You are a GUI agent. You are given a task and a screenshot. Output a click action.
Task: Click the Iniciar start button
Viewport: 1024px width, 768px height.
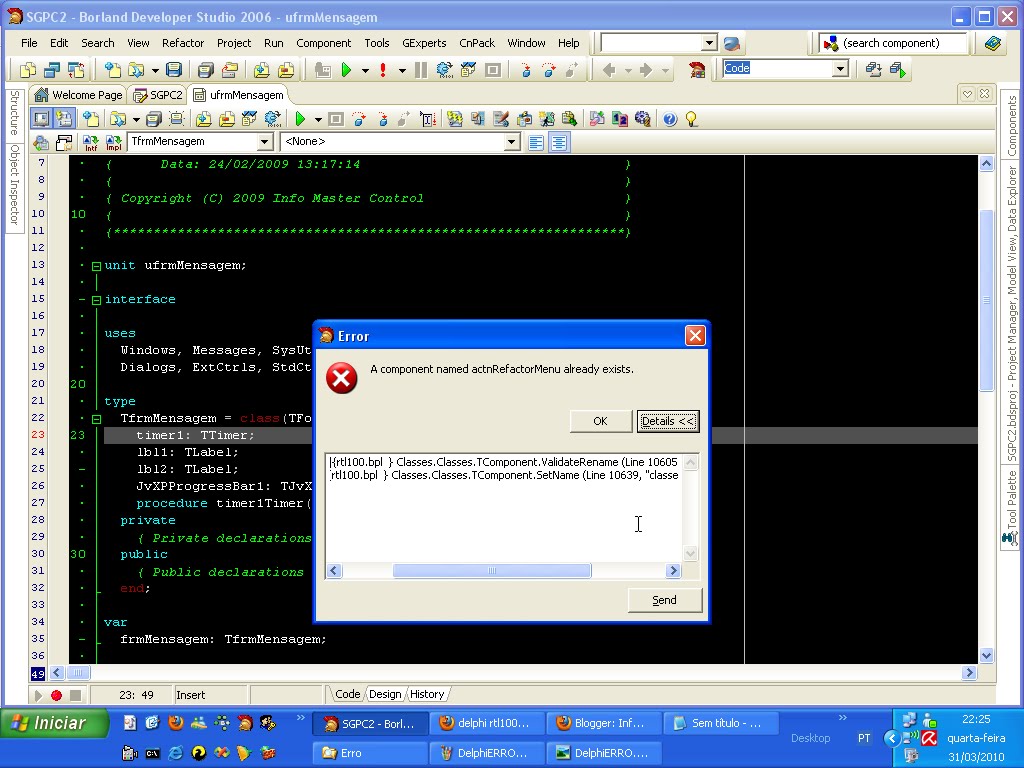click(54, 723)
